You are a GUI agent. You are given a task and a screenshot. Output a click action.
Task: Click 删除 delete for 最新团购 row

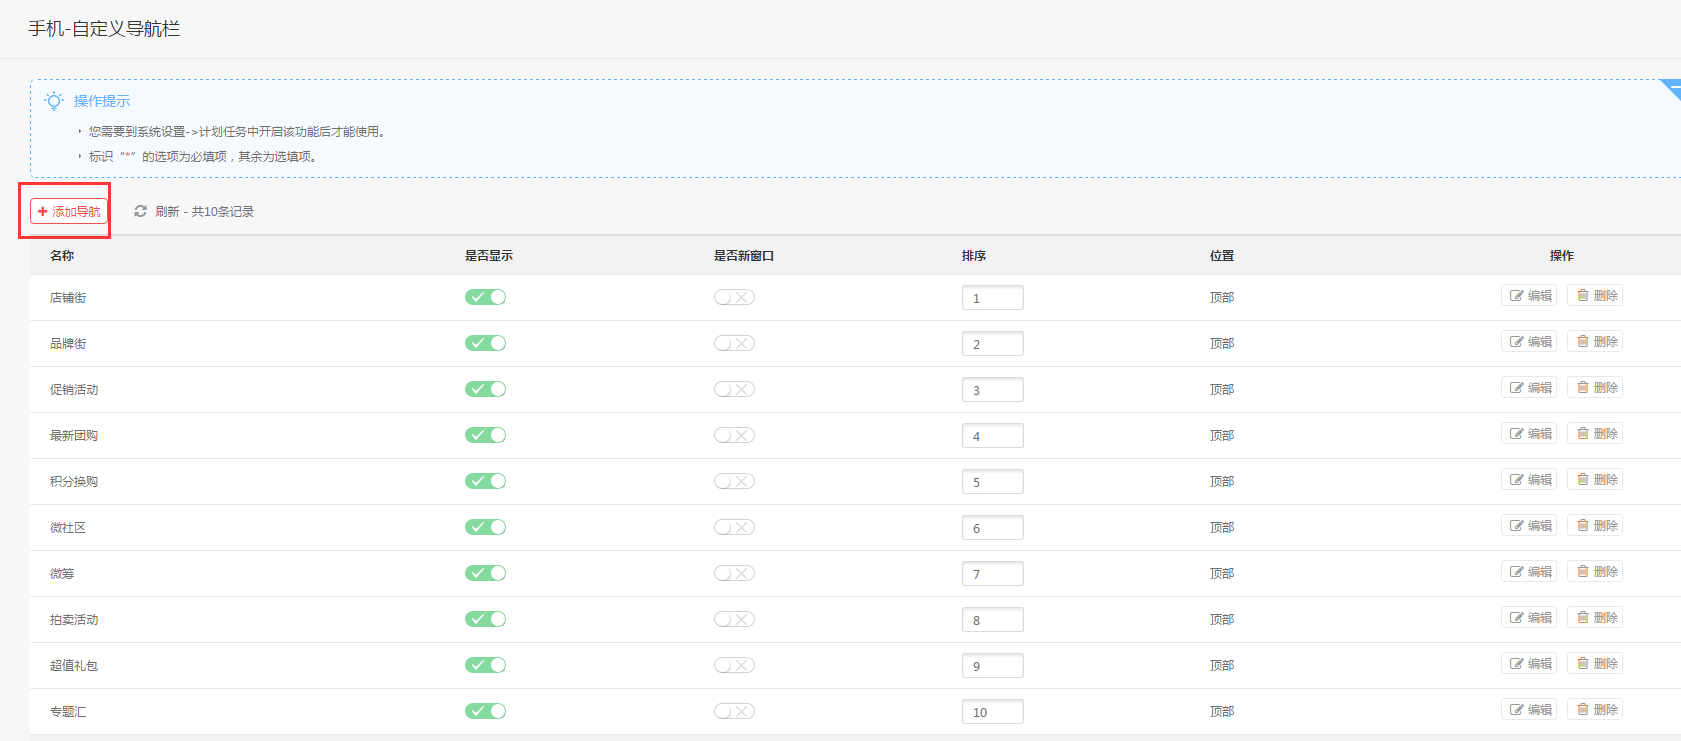click(1595, 434)
